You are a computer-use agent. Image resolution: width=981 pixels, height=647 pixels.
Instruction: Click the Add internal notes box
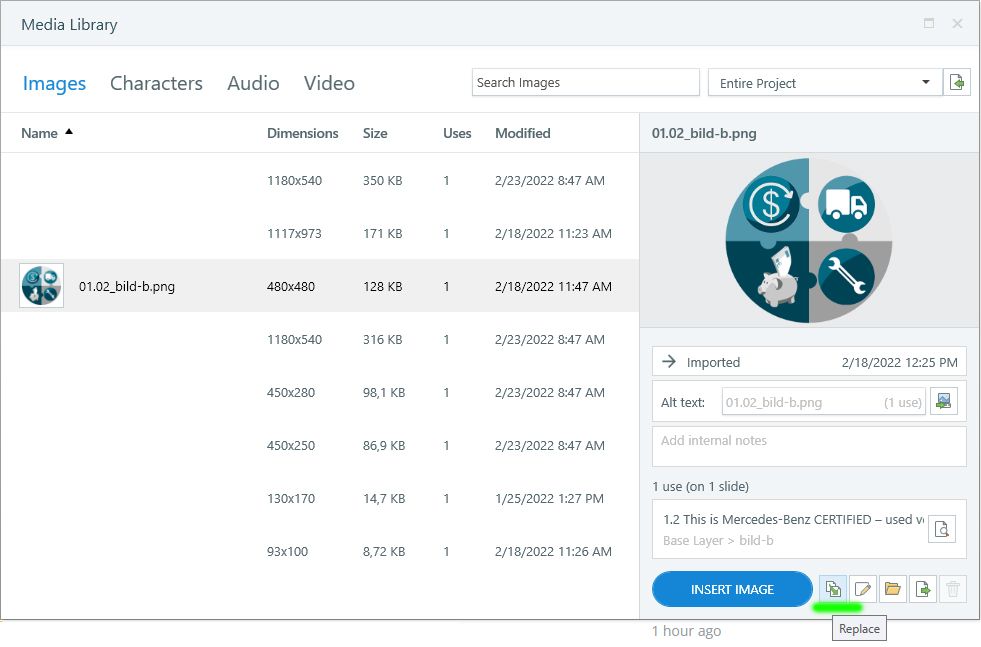tap(808, 446)
